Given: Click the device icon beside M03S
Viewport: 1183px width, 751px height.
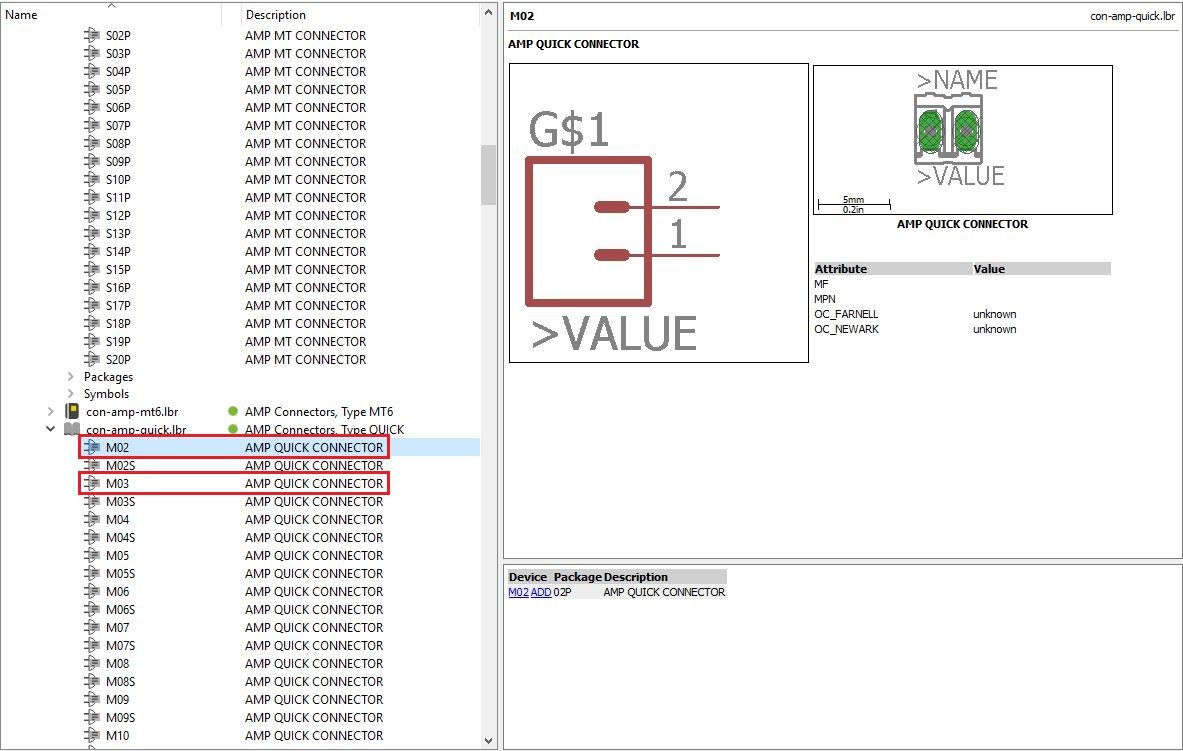Looking at the screenshot, I should [92, 501].
